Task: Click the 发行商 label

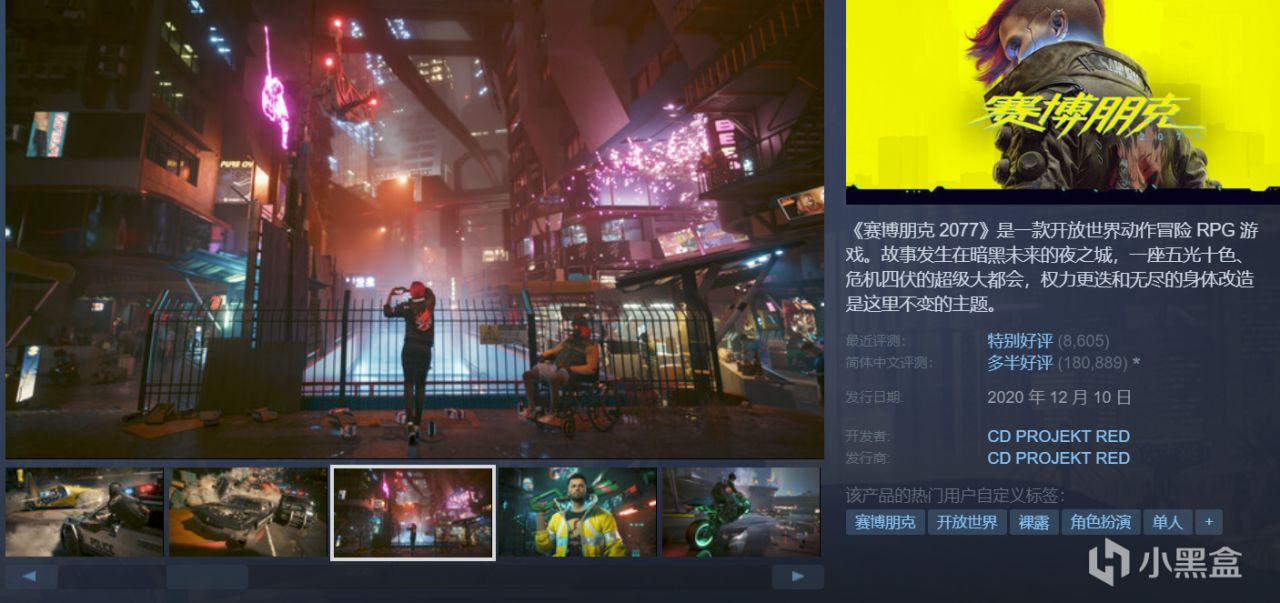Action: pyautogui.click(x=868, y=458)
